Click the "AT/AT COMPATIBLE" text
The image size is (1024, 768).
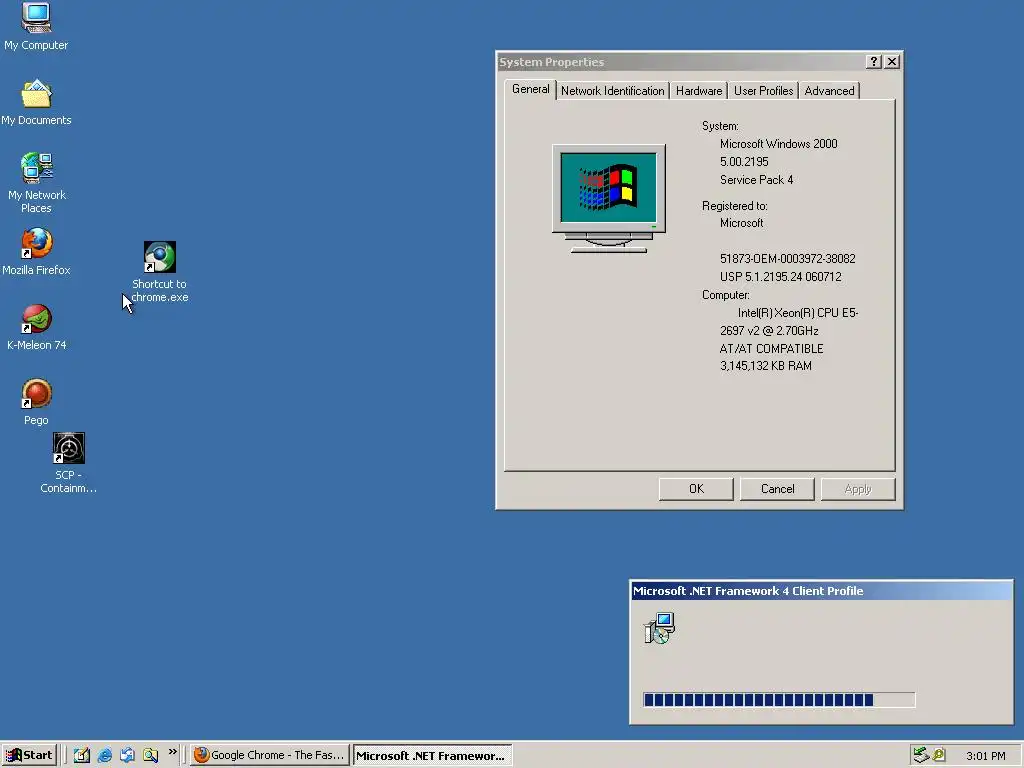(x=771, y=349)
